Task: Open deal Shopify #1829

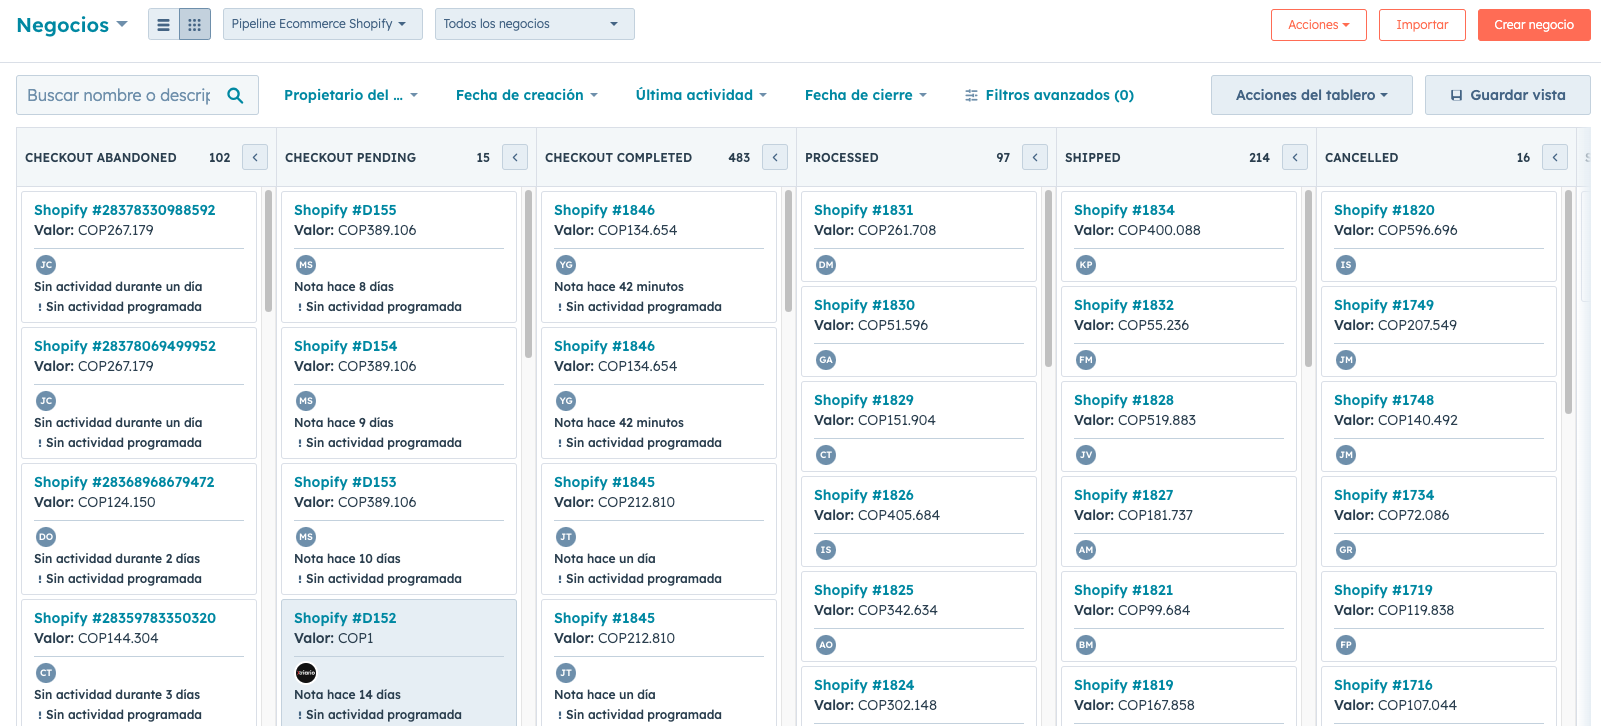Action: (x=864, y=400)
